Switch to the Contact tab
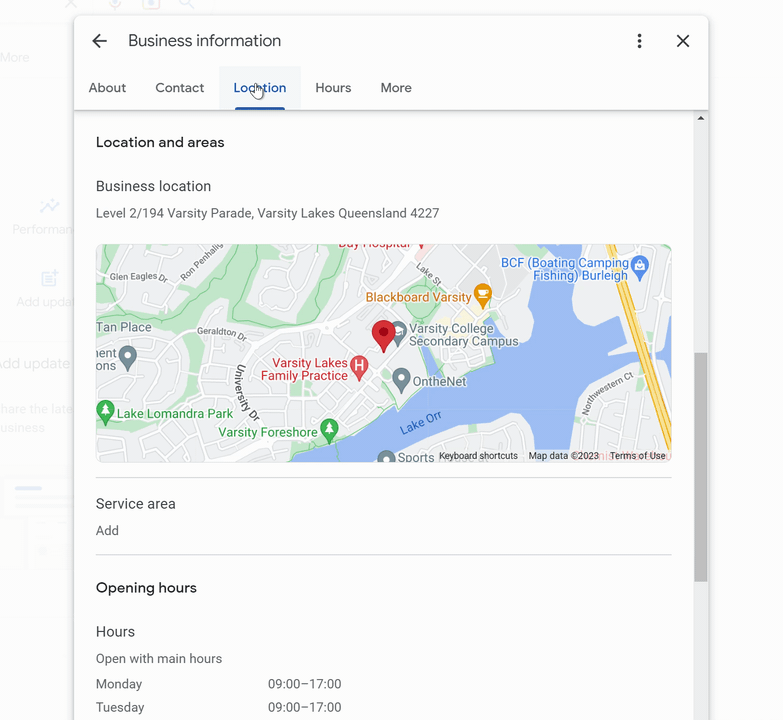This screenshot has width=783, height=720. pyautogui.click(x=180, y=88)
